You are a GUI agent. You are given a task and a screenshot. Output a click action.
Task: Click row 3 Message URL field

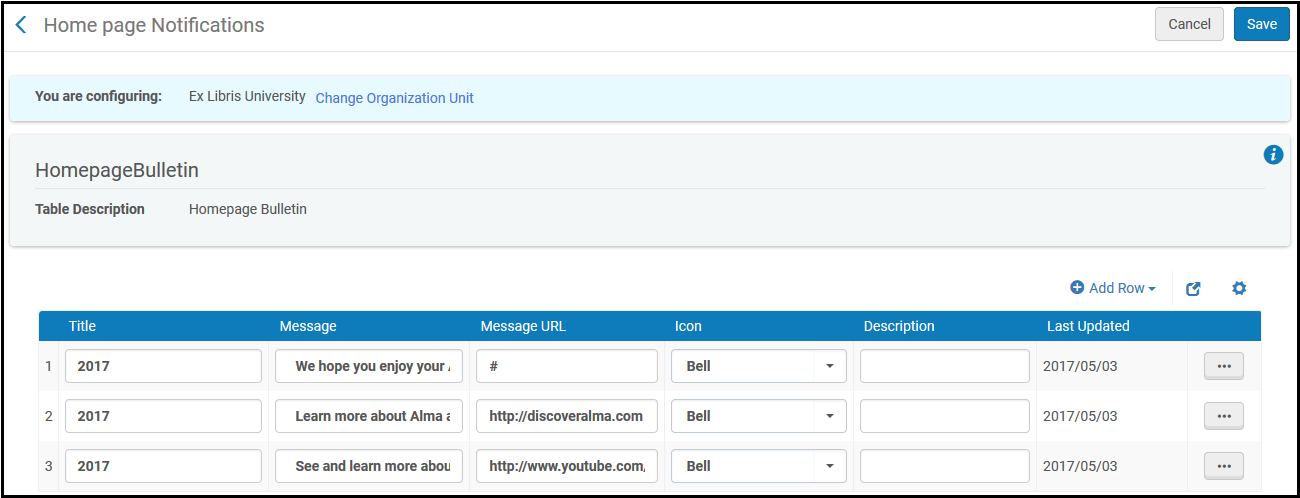click(566, 466)
